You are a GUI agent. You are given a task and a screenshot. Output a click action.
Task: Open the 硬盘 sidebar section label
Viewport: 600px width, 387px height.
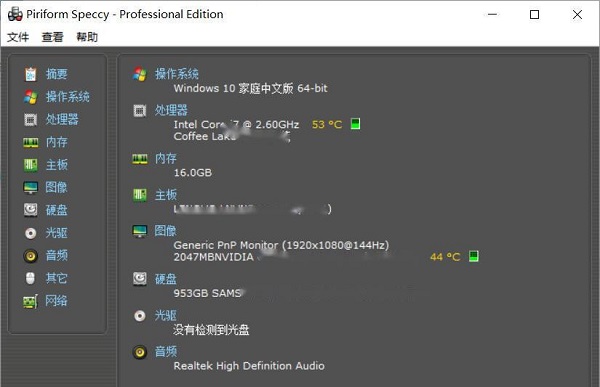tap(57, 210)
